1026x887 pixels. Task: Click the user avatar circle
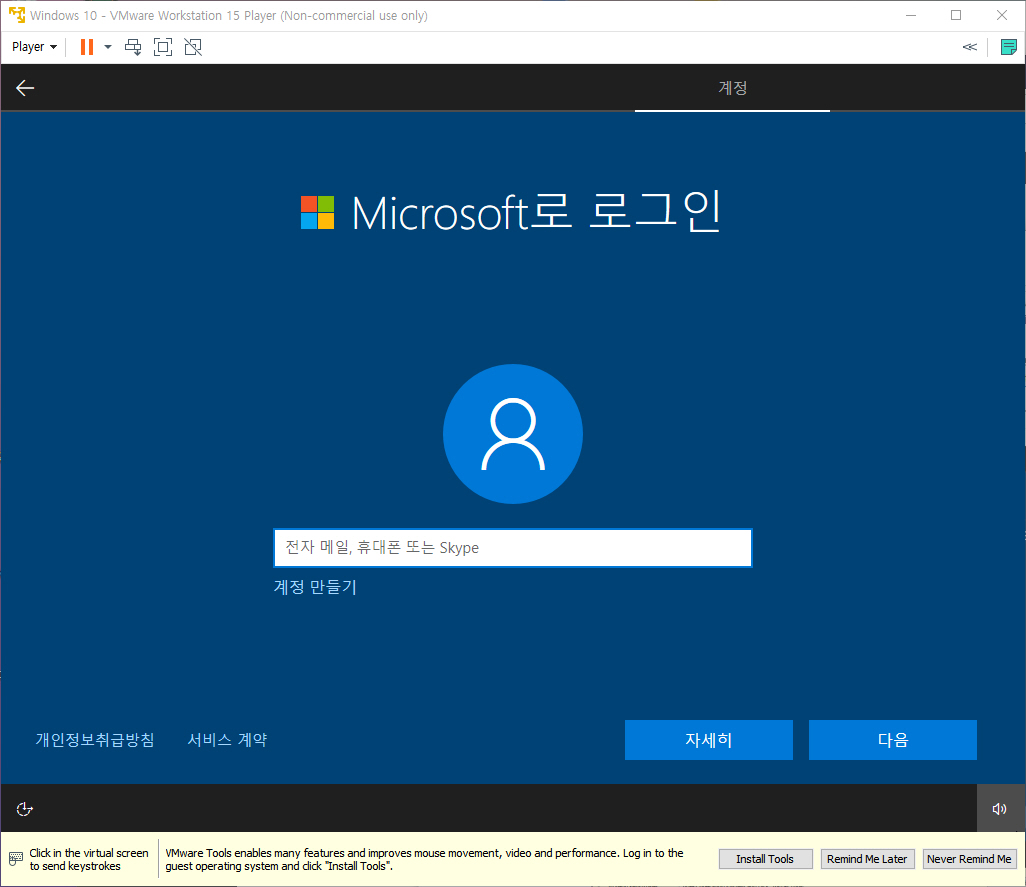513,434
